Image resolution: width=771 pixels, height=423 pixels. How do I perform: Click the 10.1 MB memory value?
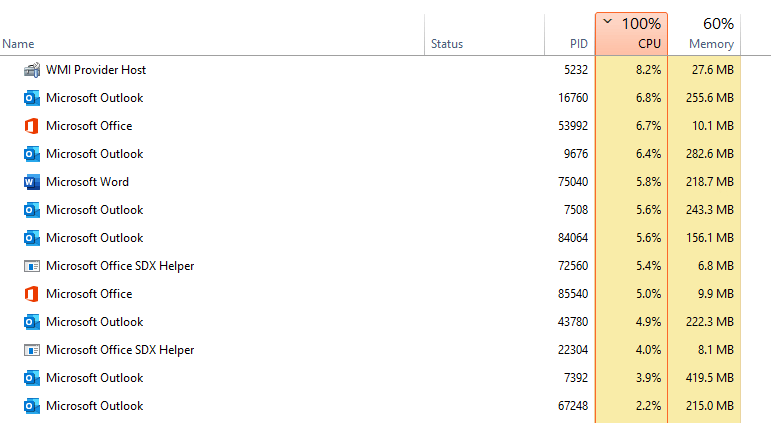[x=712, y=126]
